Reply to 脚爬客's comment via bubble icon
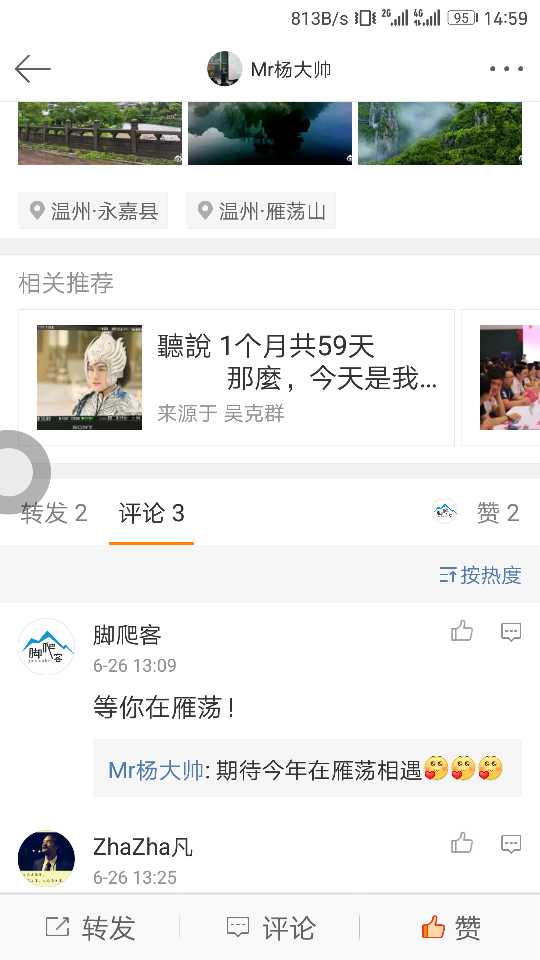The image size is (540, 960). point(511,632)
